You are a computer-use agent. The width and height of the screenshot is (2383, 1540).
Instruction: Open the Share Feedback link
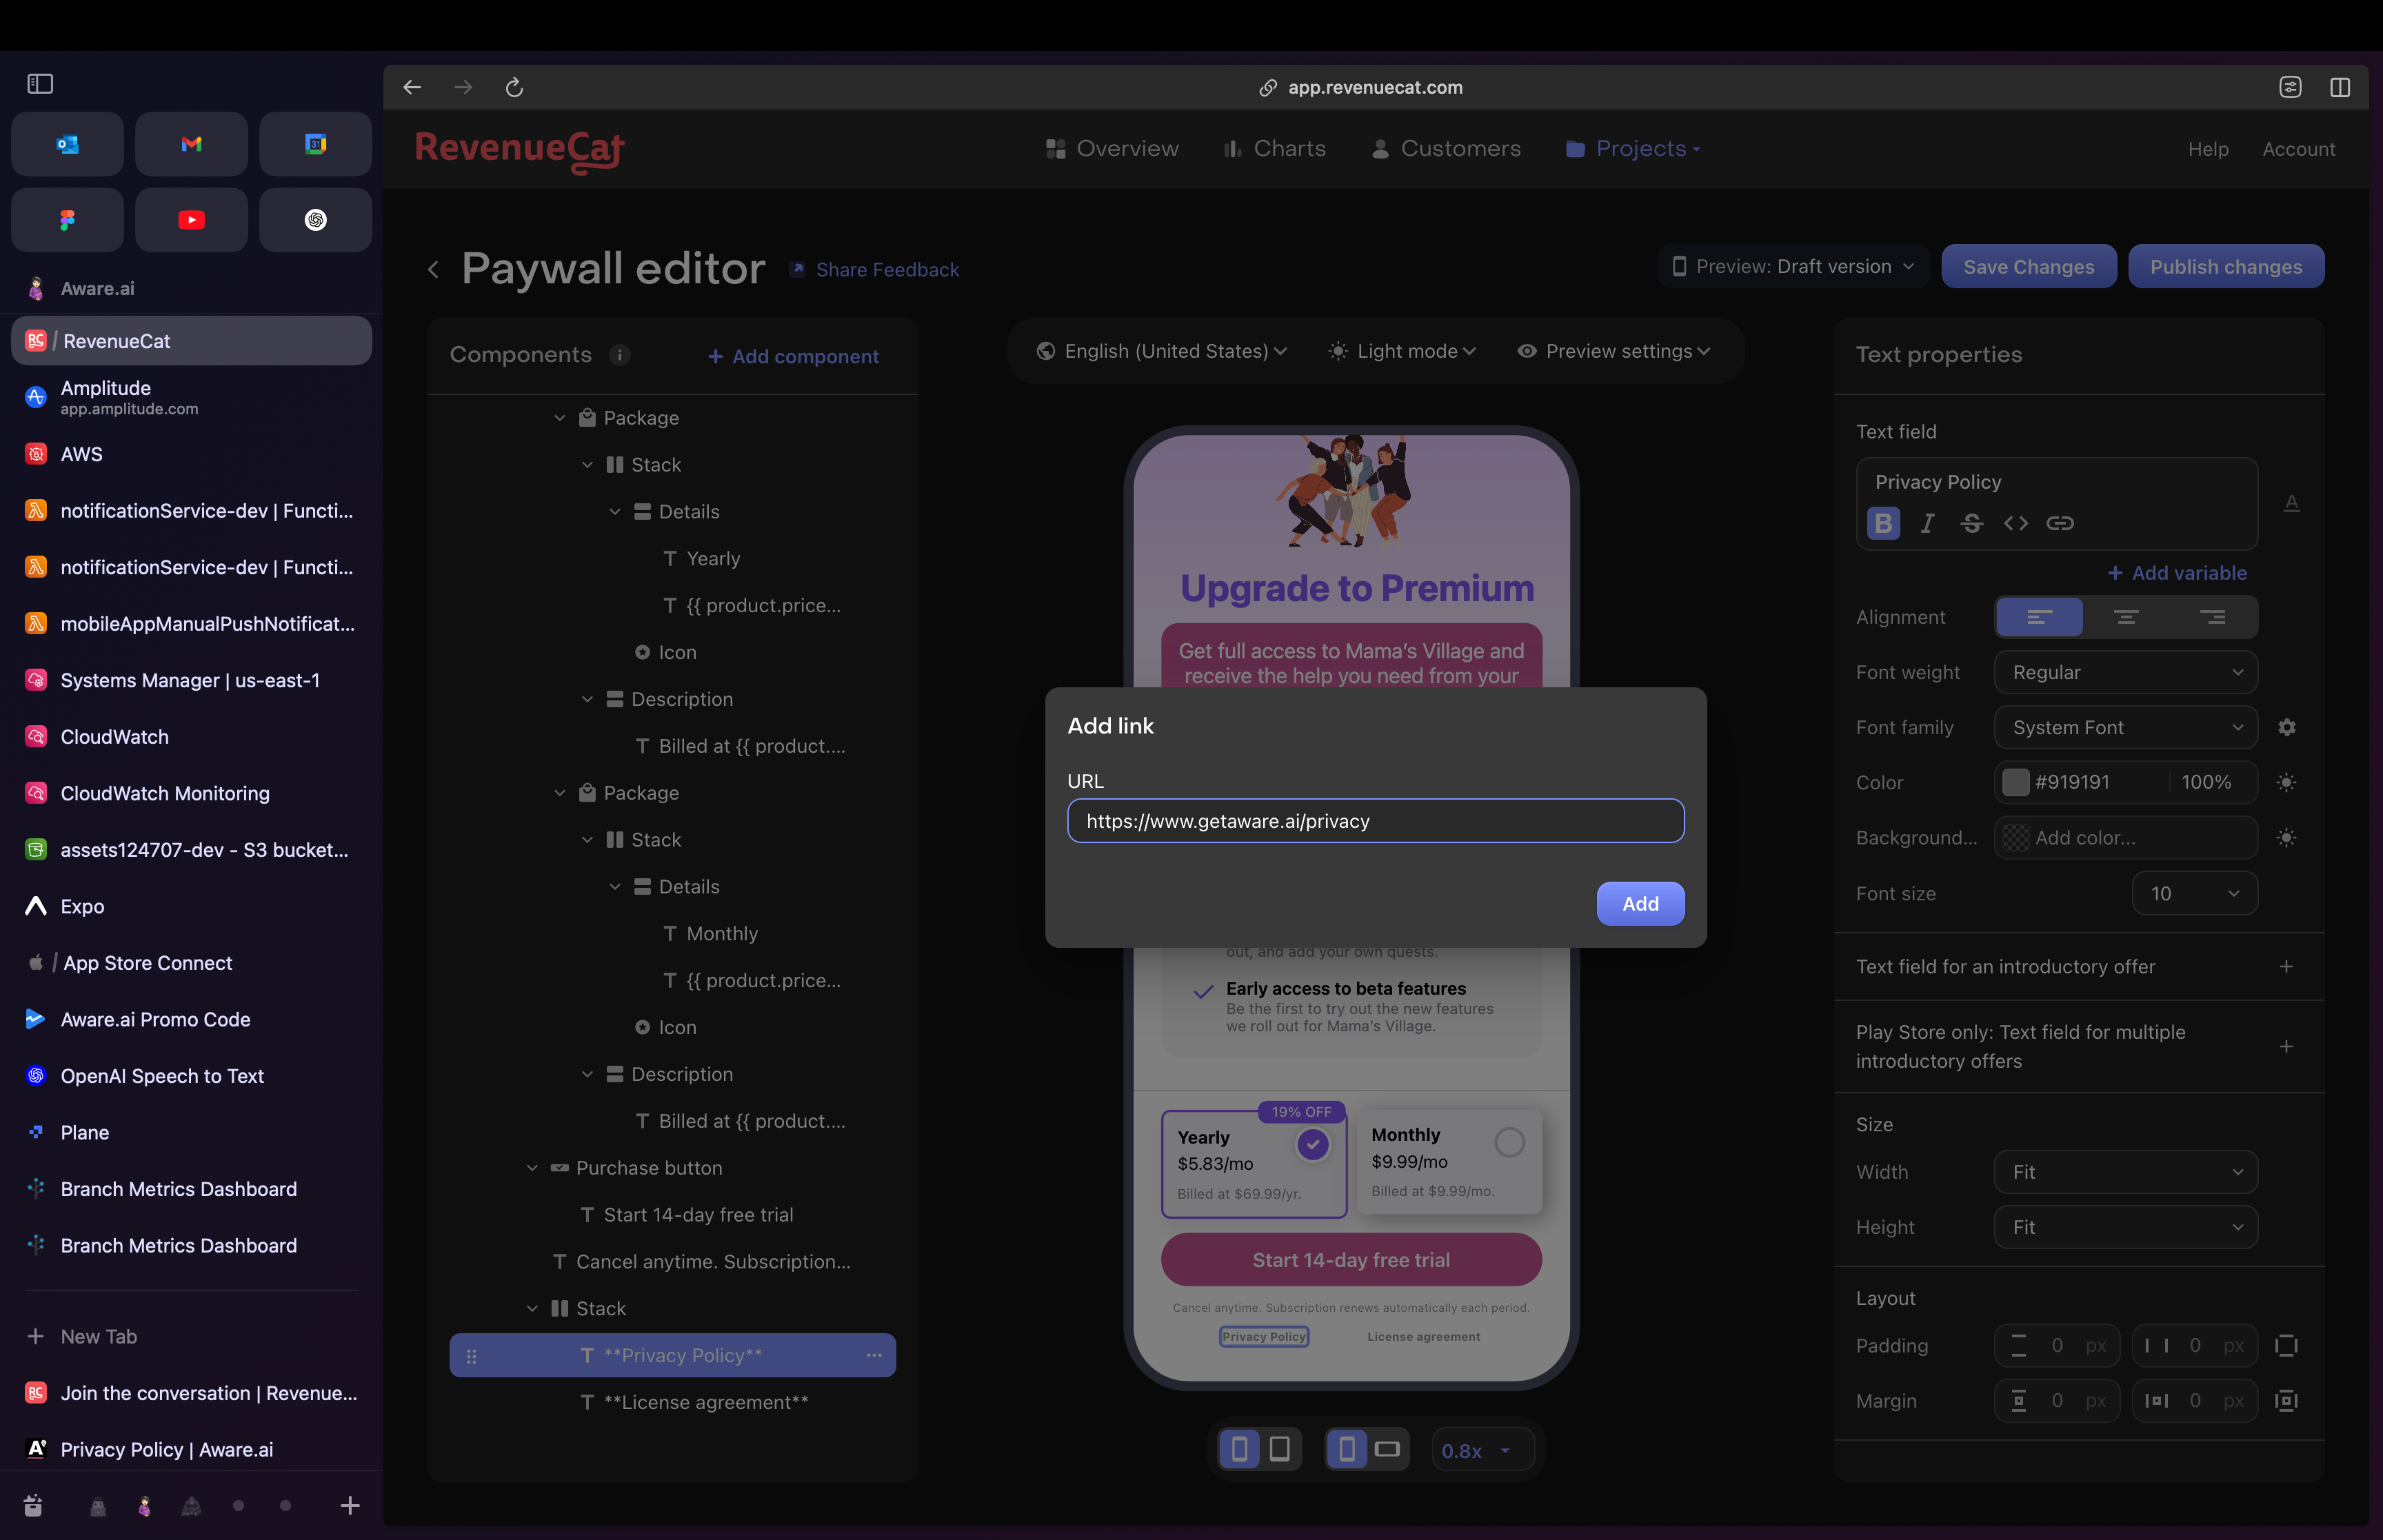pos(874,269)
